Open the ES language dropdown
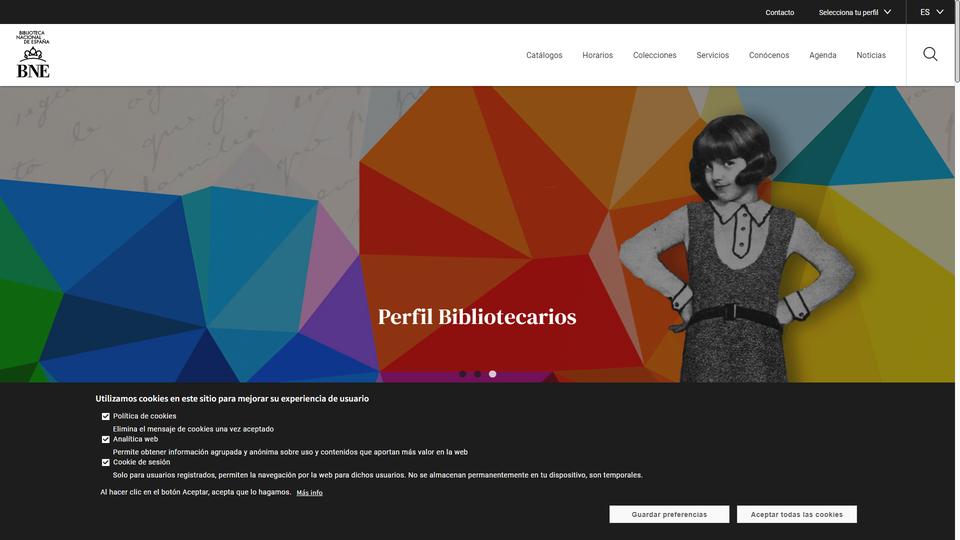960x540 pixels. (x=931, y=12)
